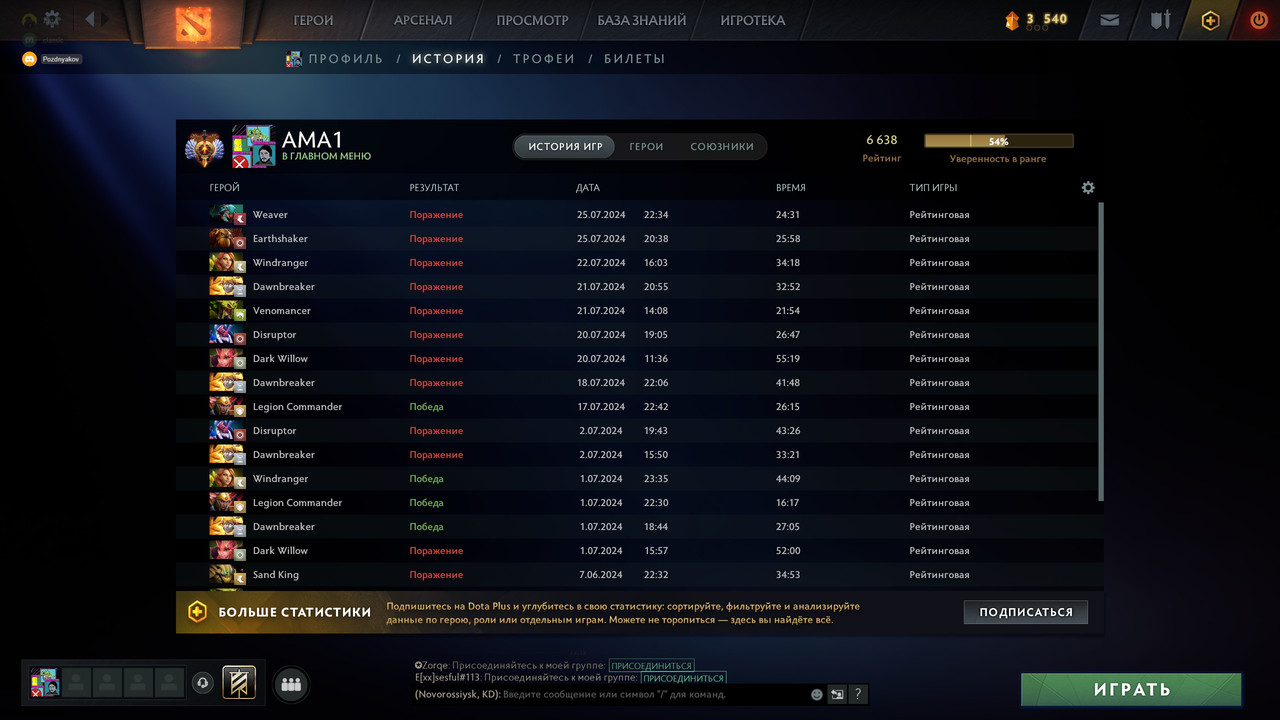Click the rank confidence progress bar

tap(998, 141)
